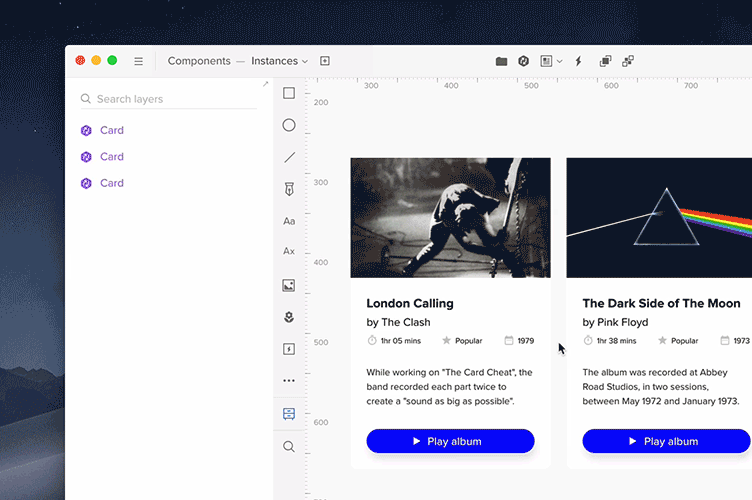Screen dimensions: 752x500
Task: Click 'by The Clash' text
Action: coord(399,322)
